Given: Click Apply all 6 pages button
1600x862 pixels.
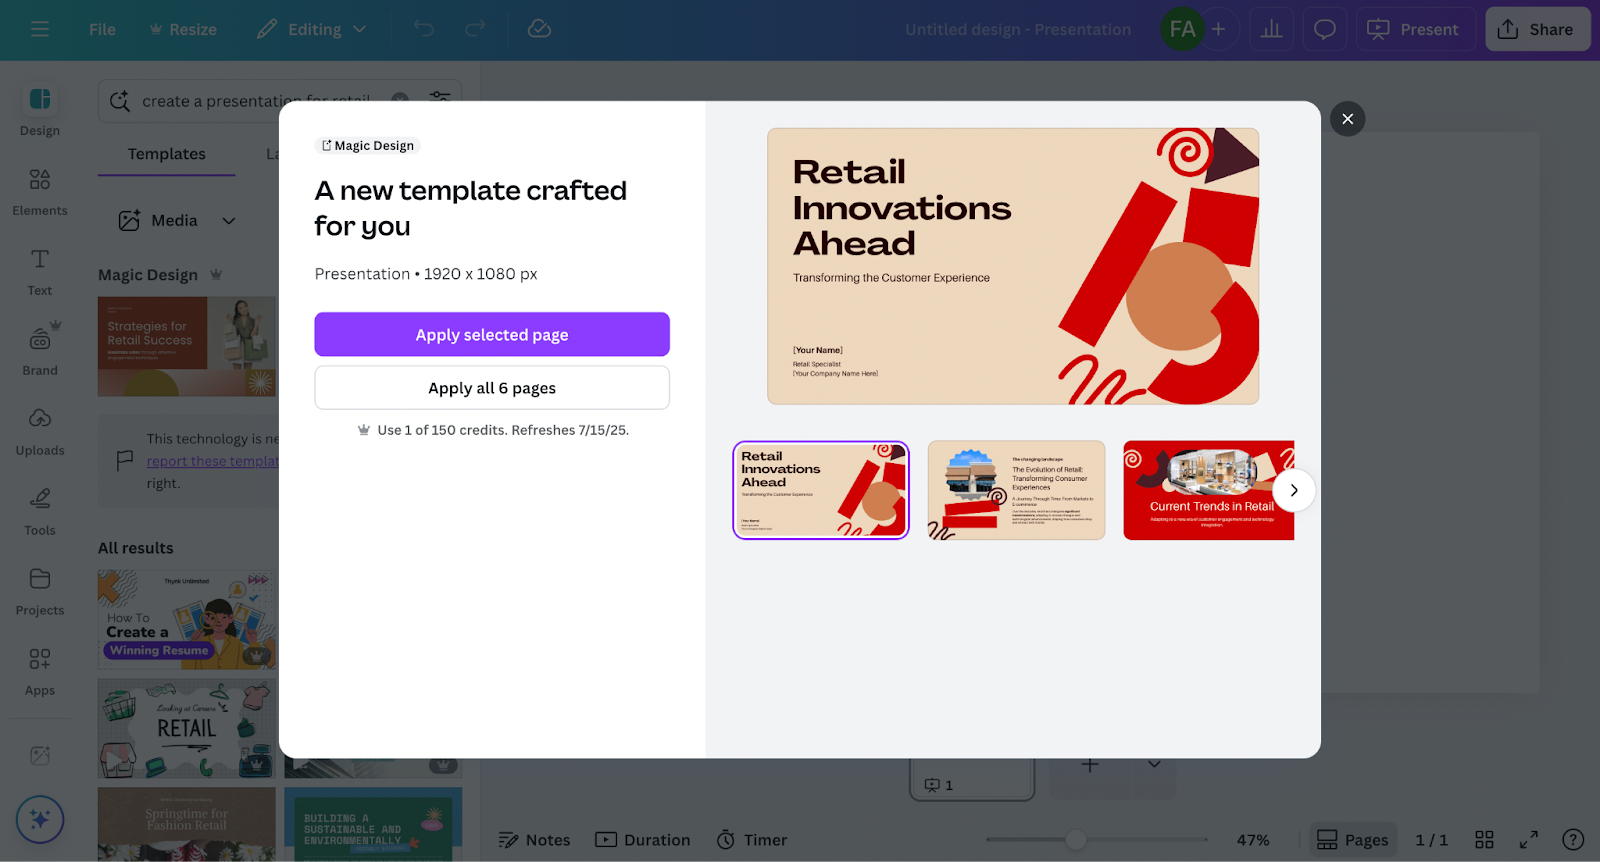Looking at the screenshot, I should (491, 388).
